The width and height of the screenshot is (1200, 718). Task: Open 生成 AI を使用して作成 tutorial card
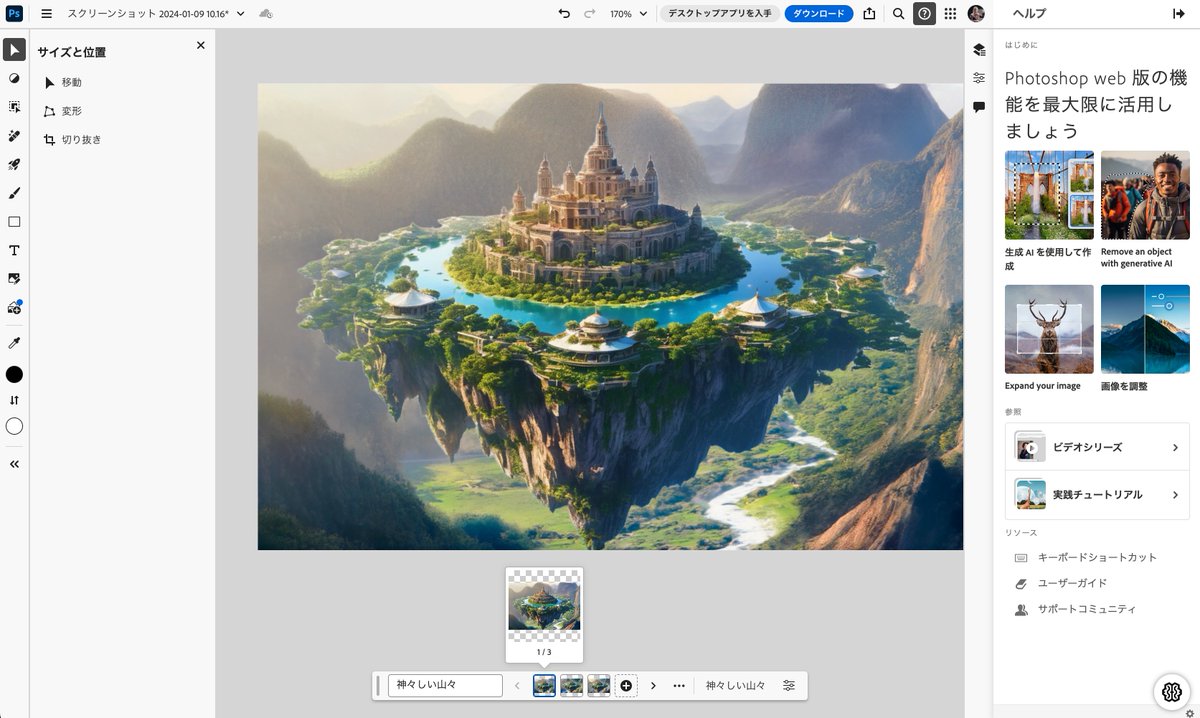[1049, 211]
